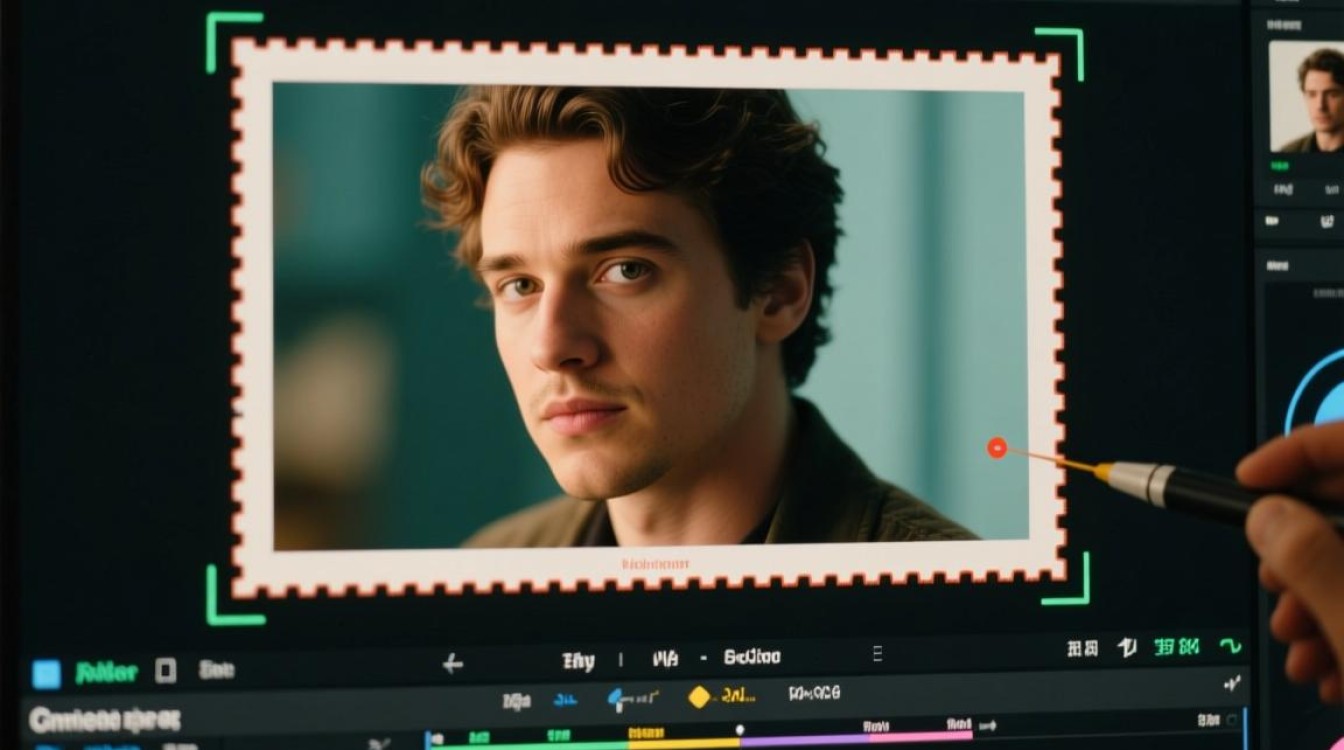The width and height of the screenshot is (1344, 750).
Task: Select the pink clip segment on the timeline track
Action: pos(922,736)
